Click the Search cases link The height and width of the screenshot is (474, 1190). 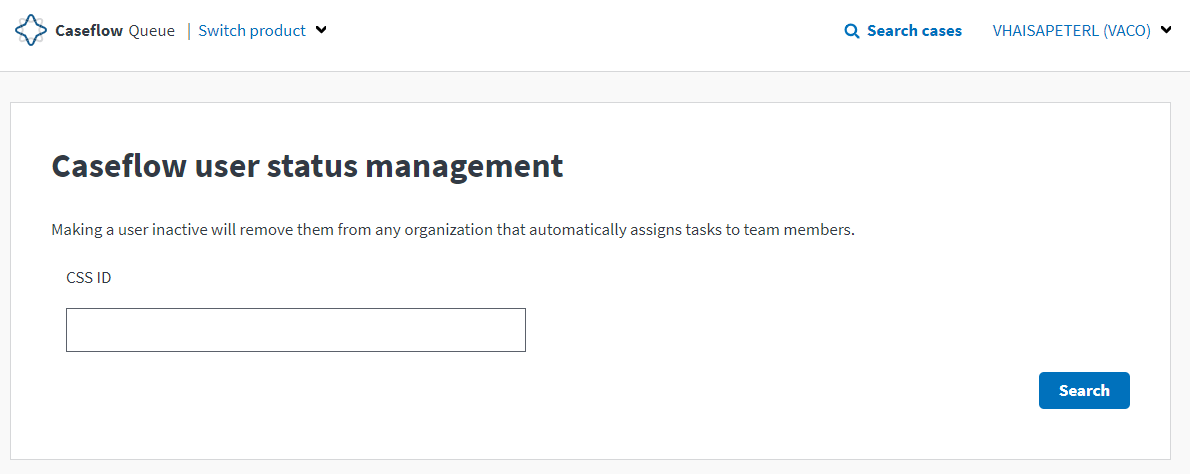click(x=903, y=30)
